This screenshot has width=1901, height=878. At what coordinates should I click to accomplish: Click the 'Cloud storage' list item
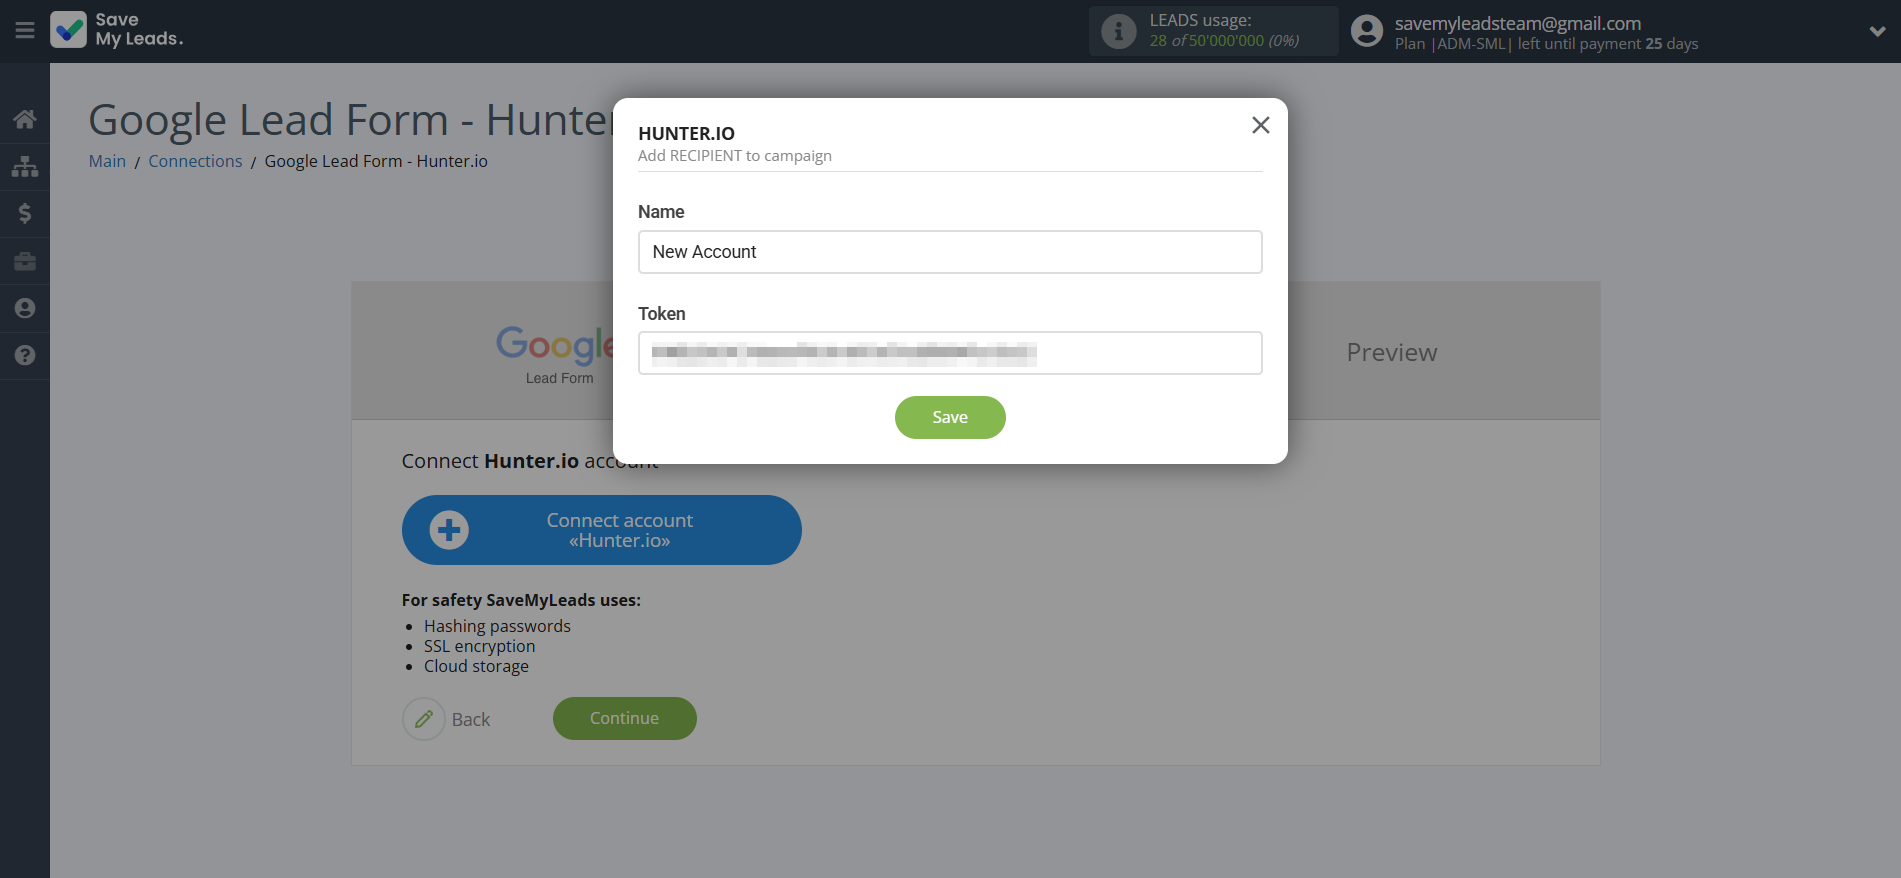point(476,666)
